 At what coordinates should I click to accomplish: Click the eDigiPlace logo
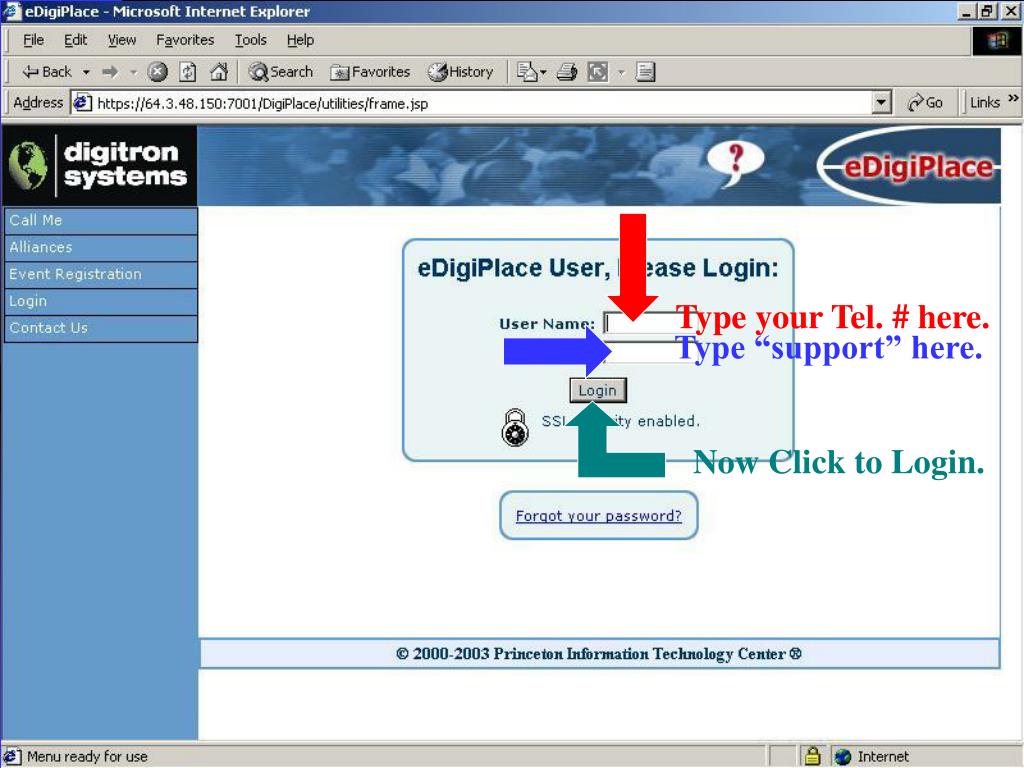(x=910, y=167)
